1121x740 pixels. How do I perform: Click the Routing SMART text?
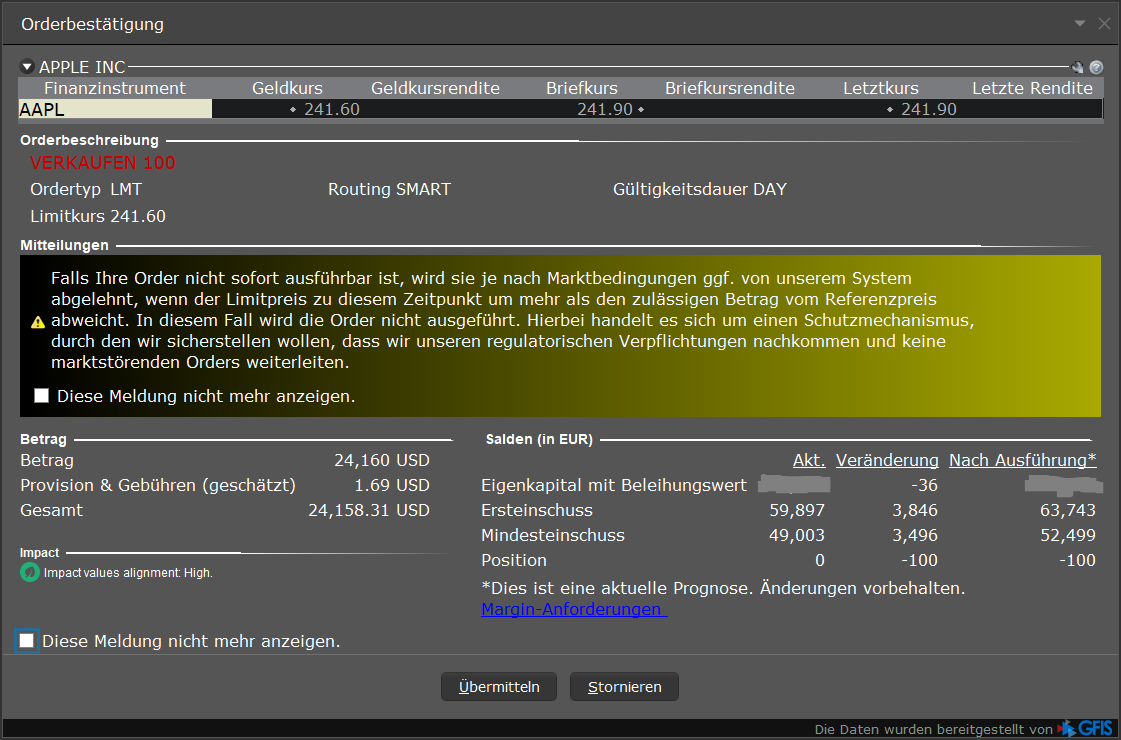(389, 189)
